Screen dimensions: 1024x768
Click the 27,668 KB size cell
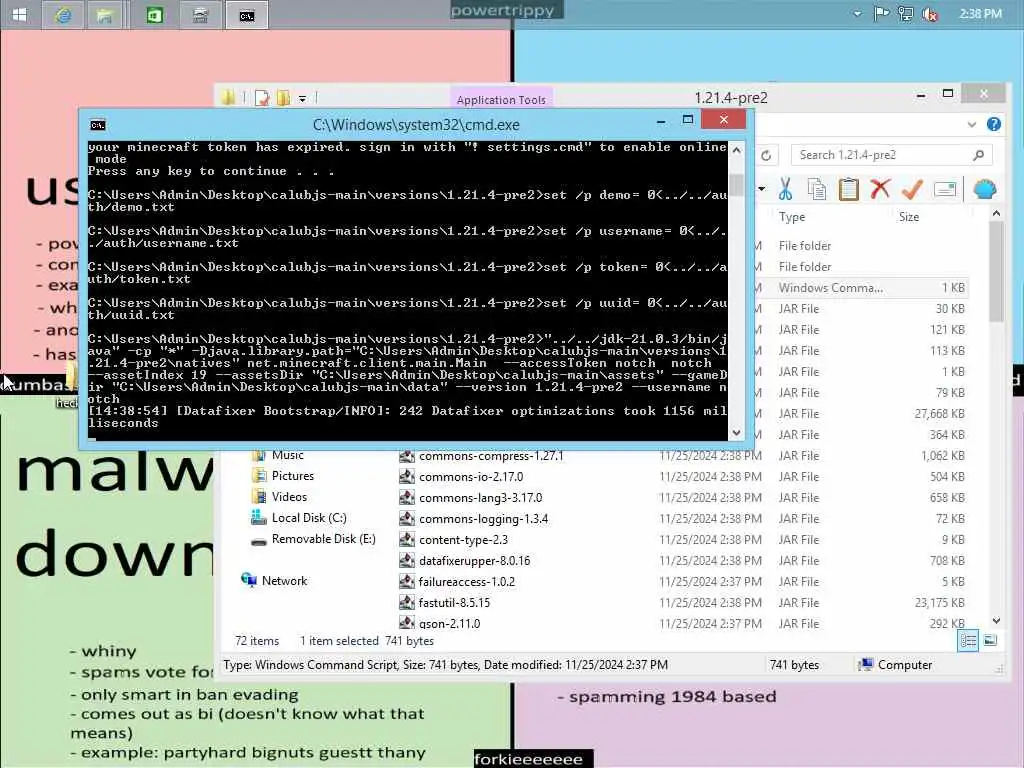[940, 413]
